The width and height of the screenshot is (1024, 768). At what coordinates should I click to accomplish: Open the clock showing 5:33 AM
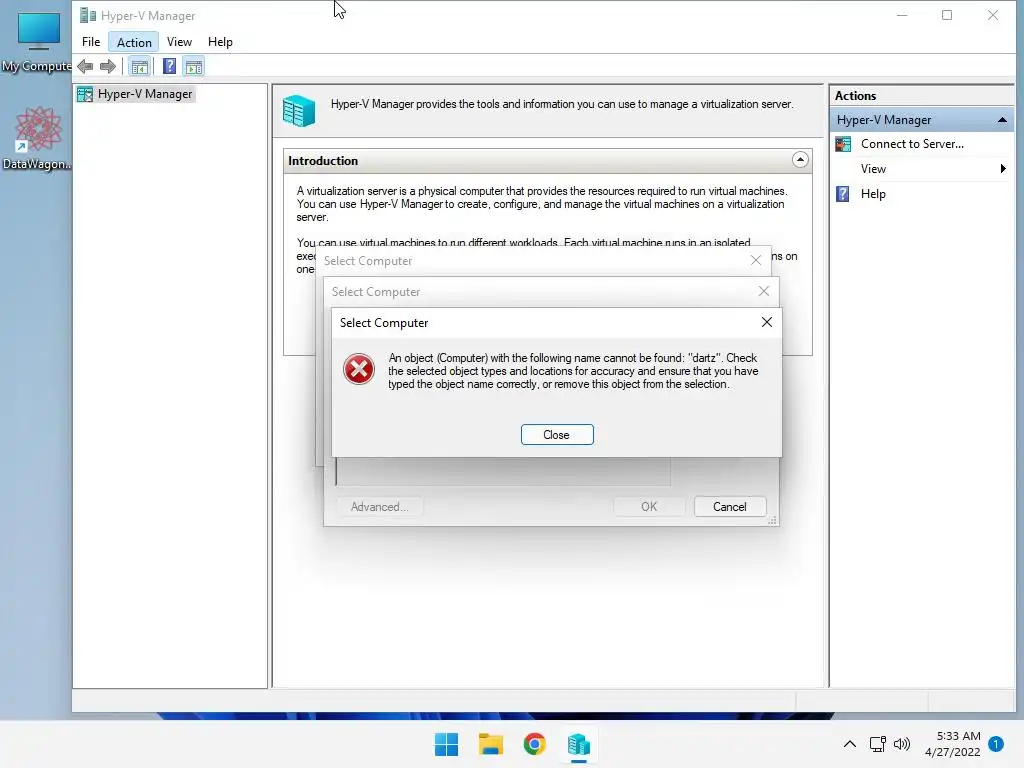click(x=953, y=744)
